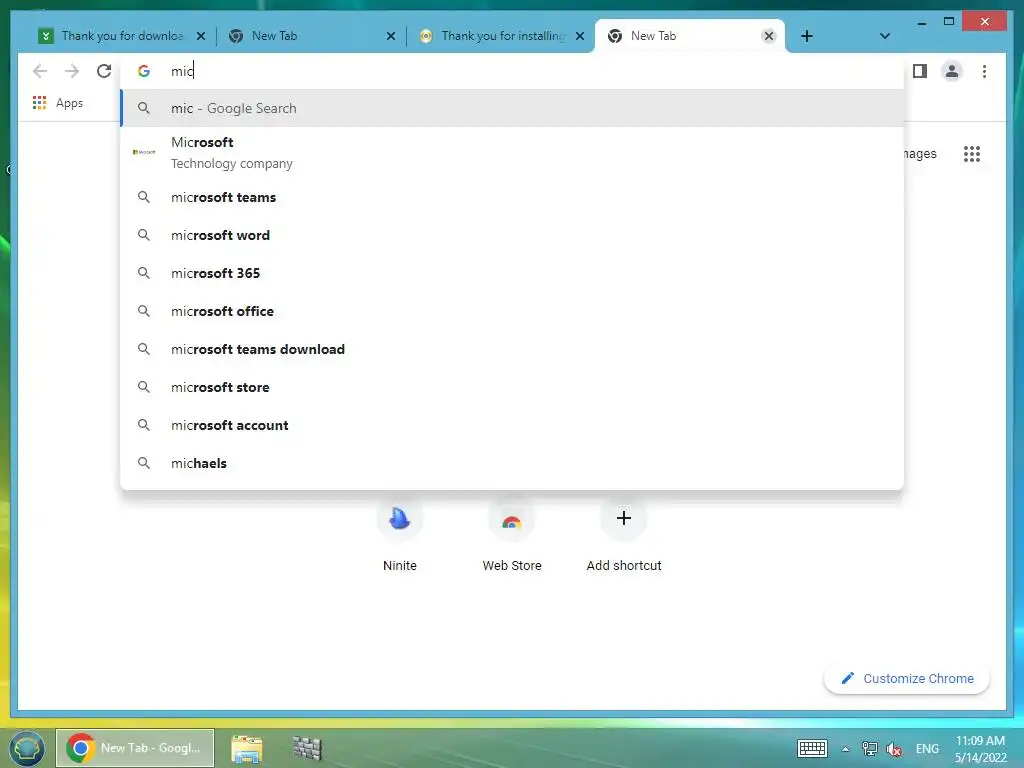
Task: Close the Thank you for installing tab
Action: pyautogui.click(x=580, y=36)
